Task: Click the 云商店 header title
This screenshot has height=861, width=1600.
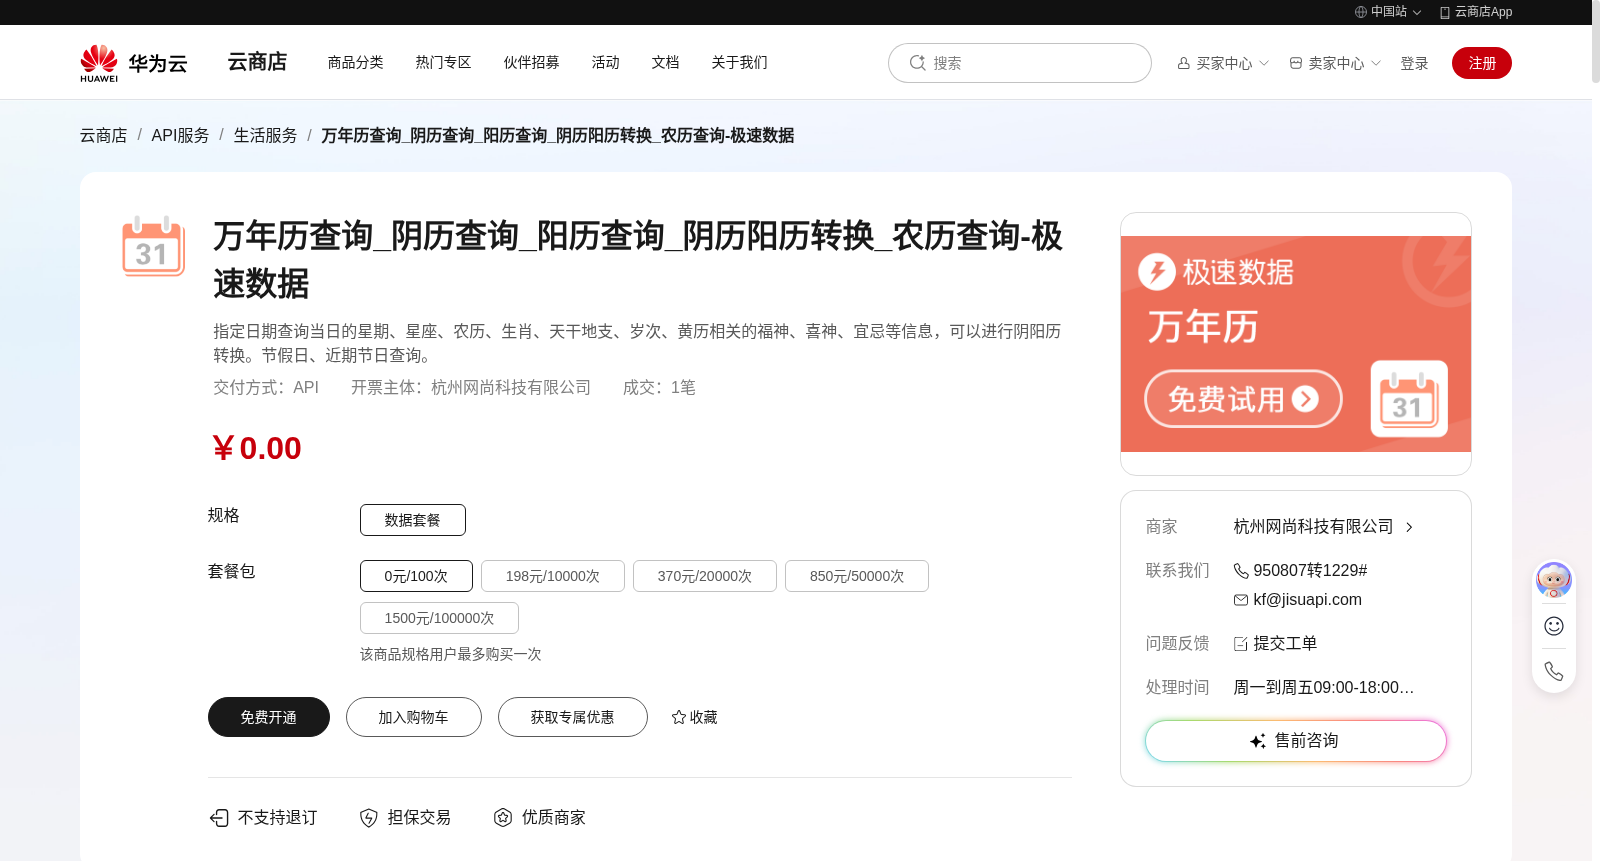Action: click(257, 62)
